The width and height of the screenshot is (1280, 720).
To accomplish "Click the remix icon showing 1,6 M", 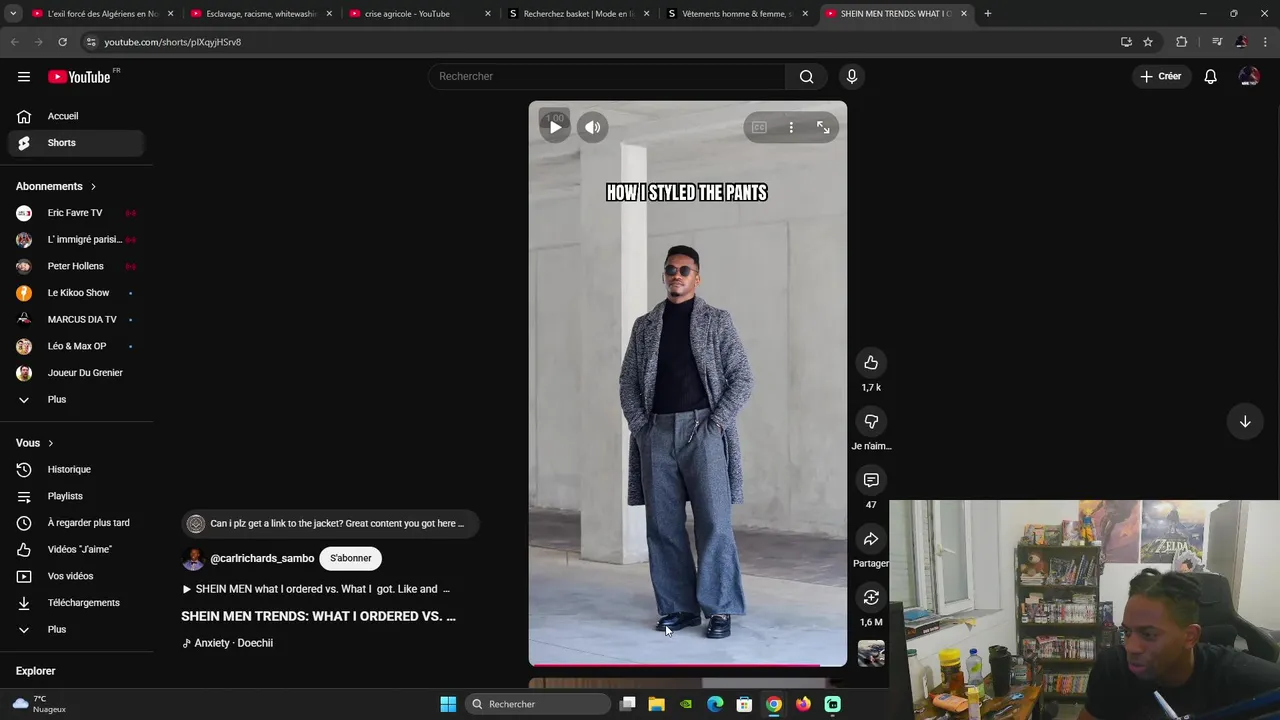I will point(871,597).
